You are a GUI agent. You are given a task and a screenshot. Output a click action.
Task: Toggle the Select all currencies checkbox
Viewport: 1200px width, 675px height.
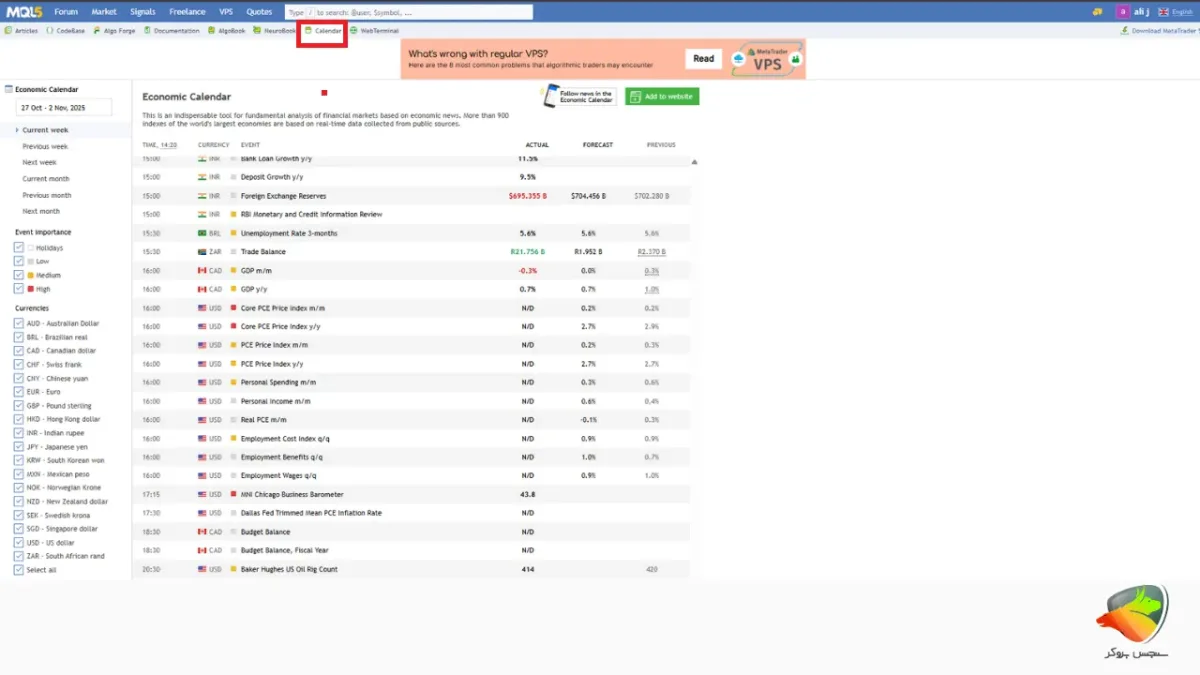tap(19, 570)
